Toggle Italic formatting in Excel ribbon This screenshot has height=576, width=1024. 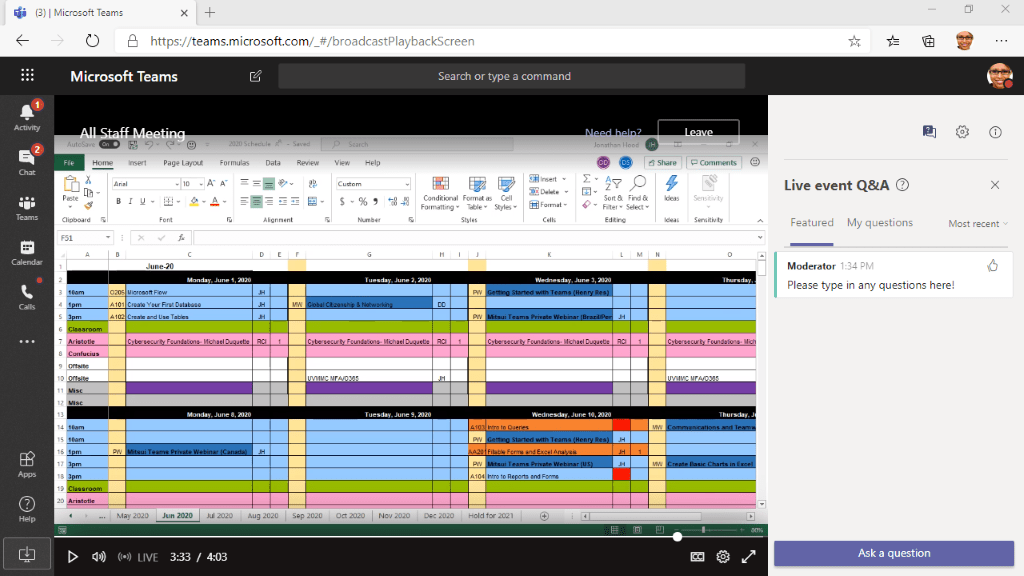tap(130, 201)
